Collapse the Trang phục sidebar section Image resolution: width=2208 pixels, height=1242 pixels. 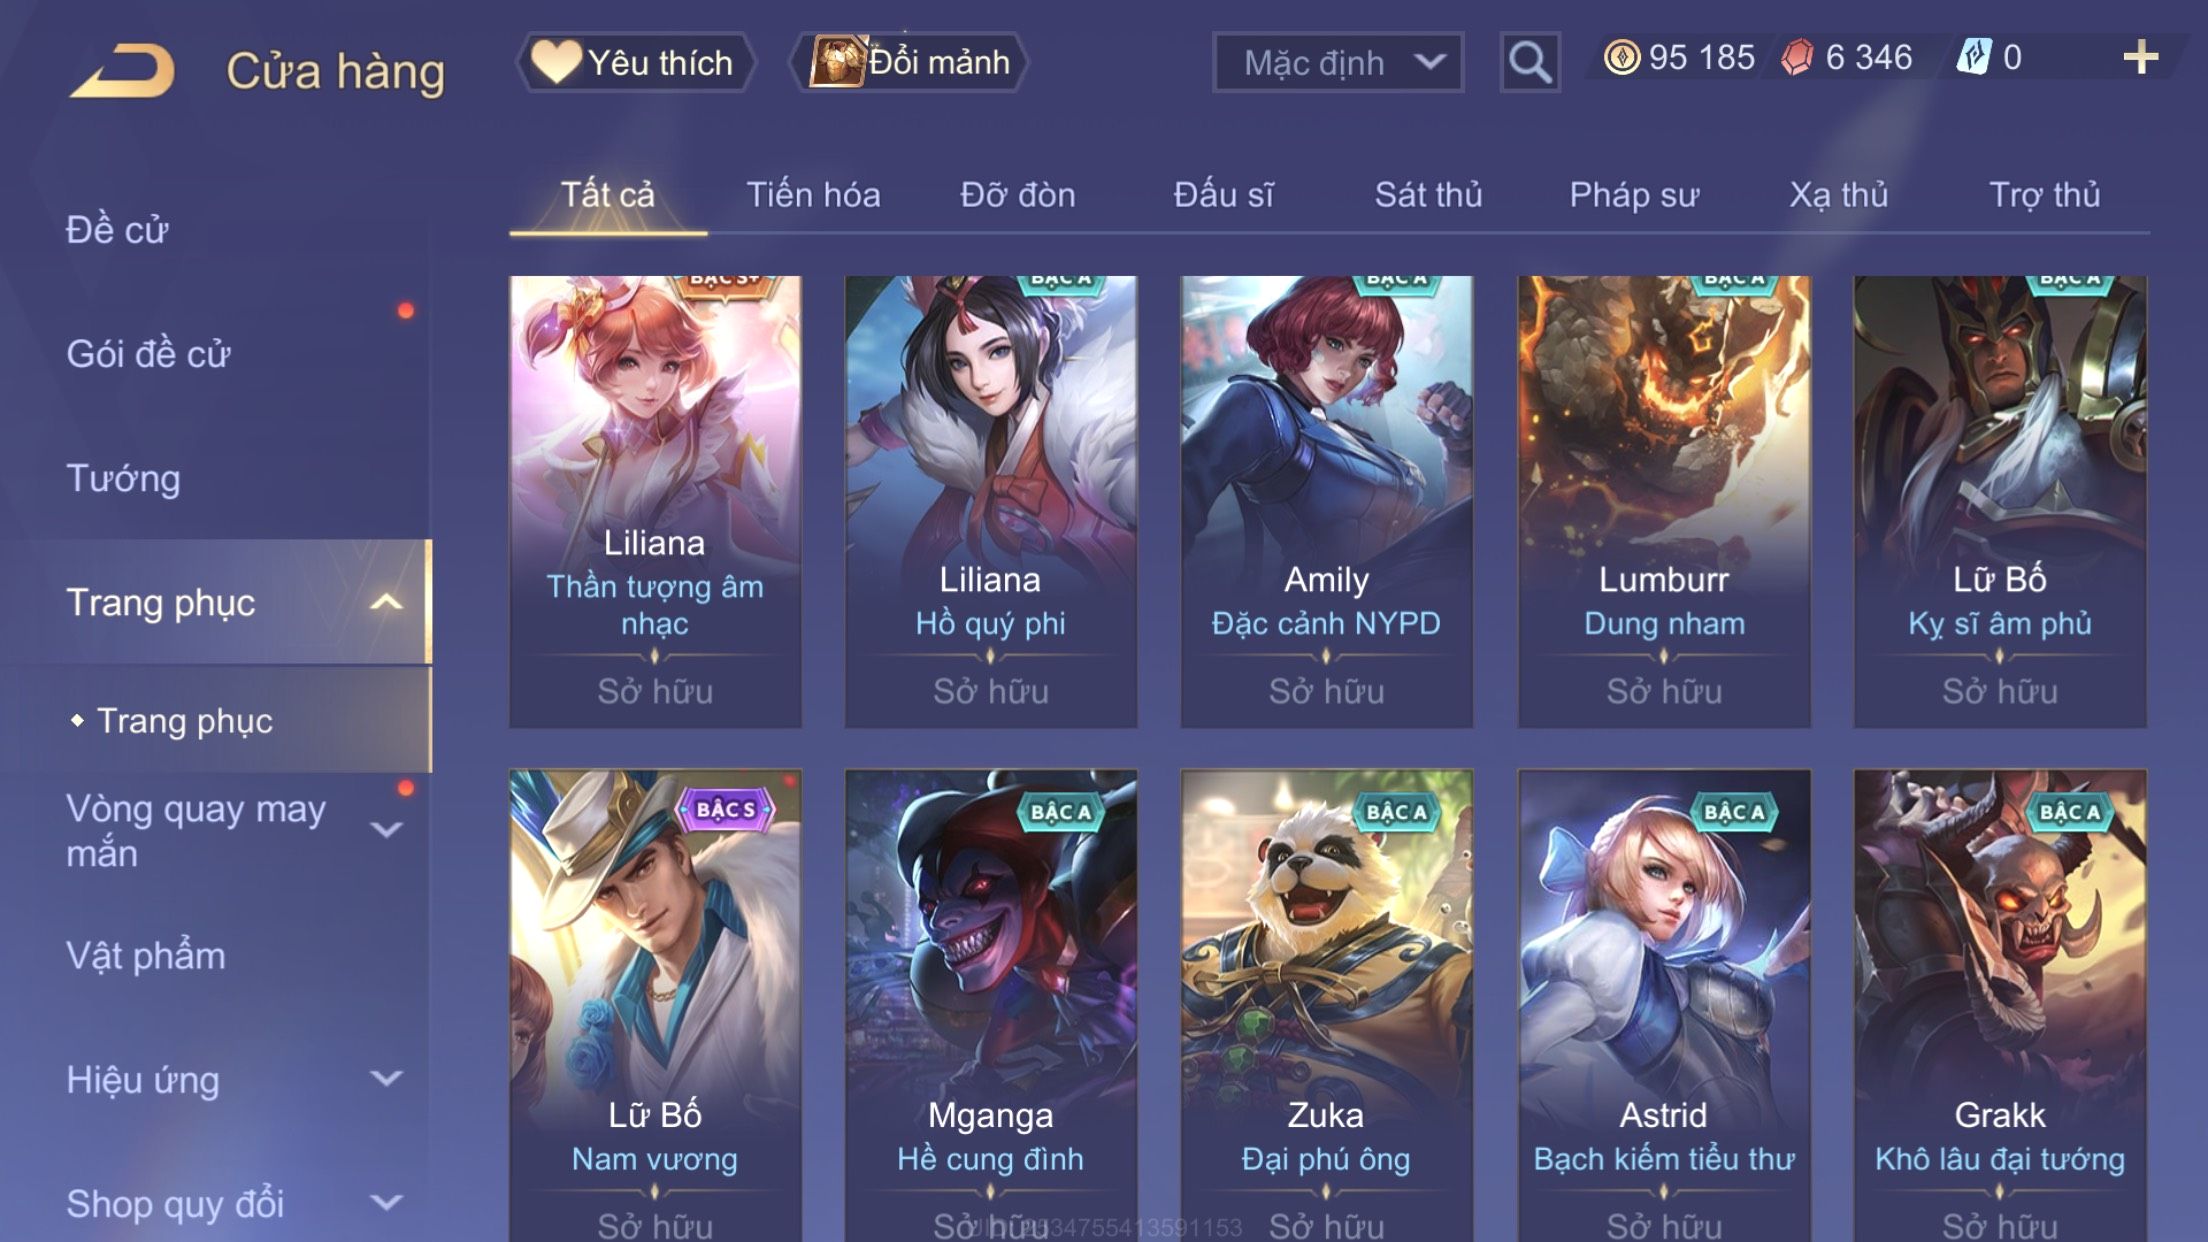[x=386, y=602]
